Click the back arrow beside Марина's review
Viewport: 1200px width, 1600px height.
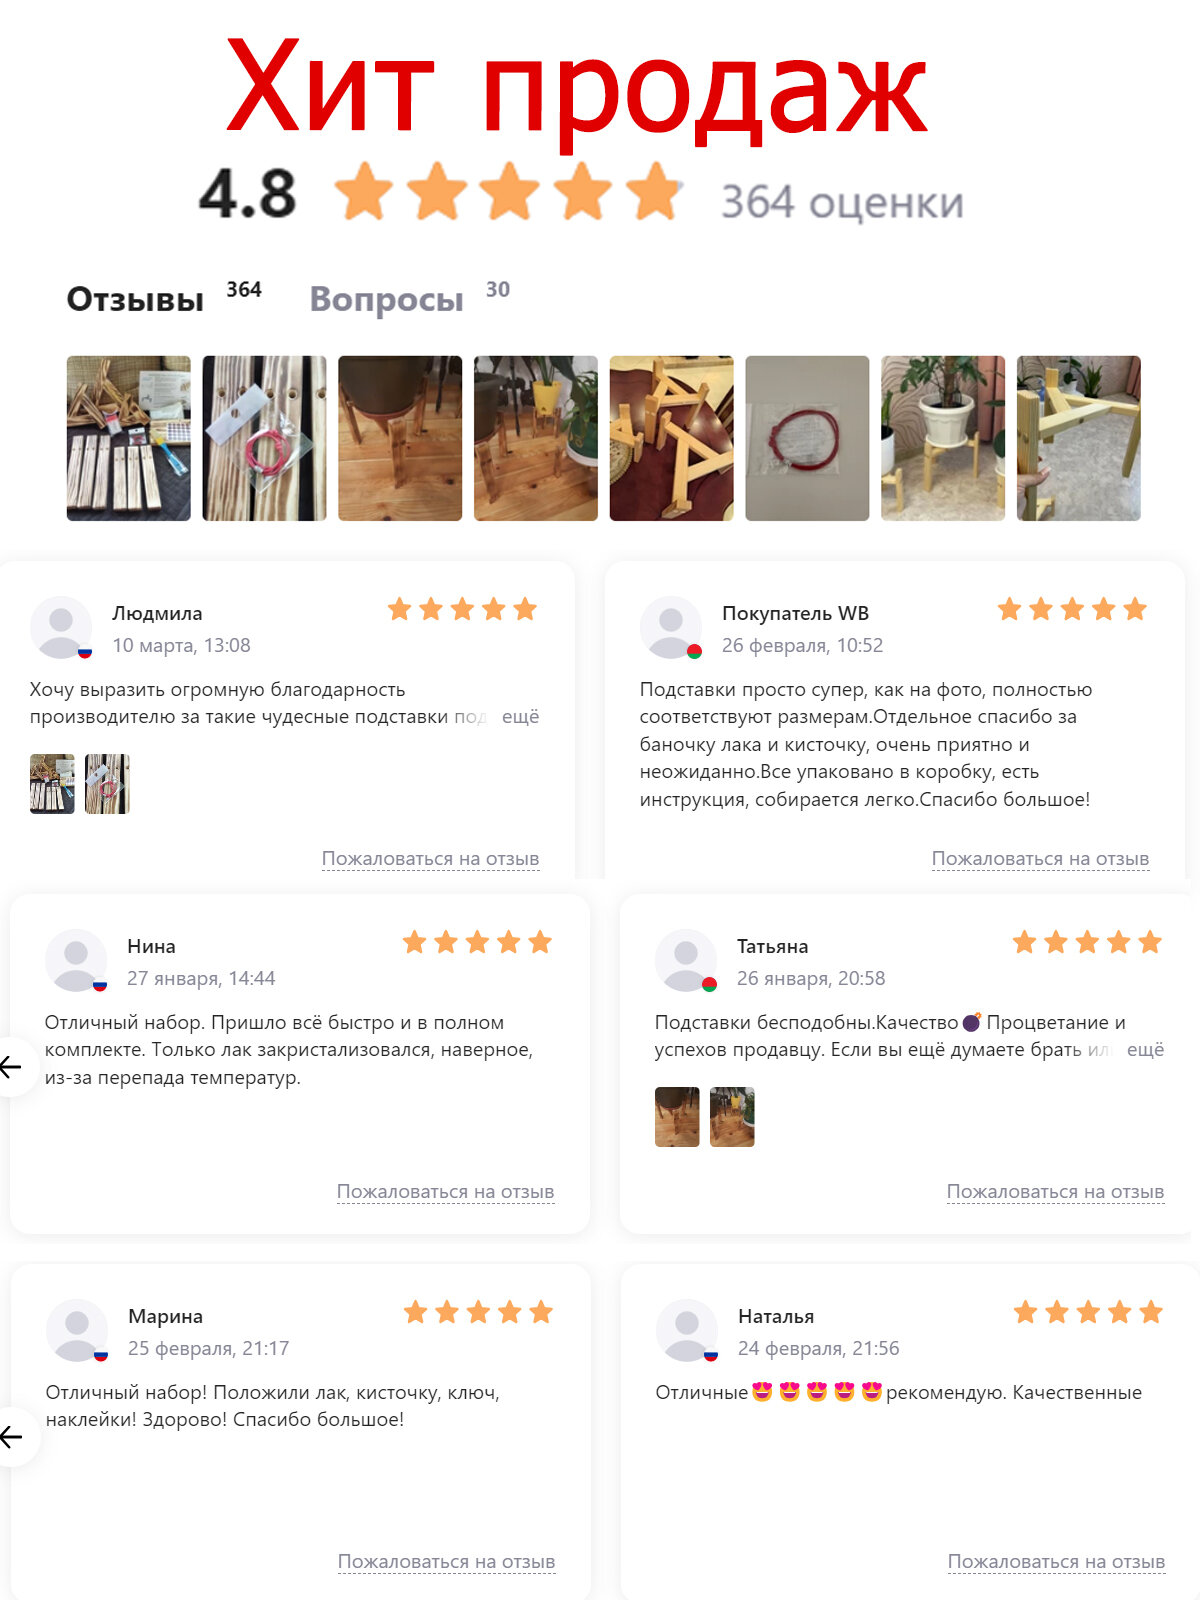coord(12,1437)
